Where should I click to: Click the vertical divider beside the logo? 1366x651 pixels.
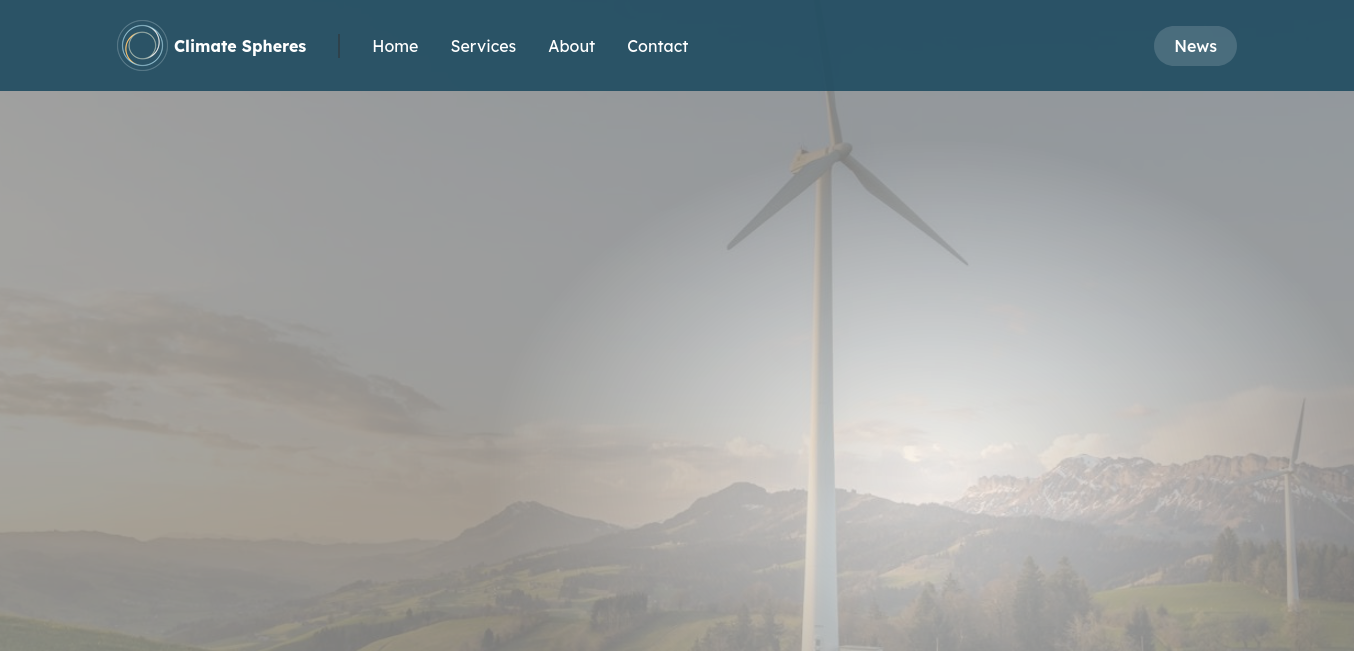pos(339,46)
